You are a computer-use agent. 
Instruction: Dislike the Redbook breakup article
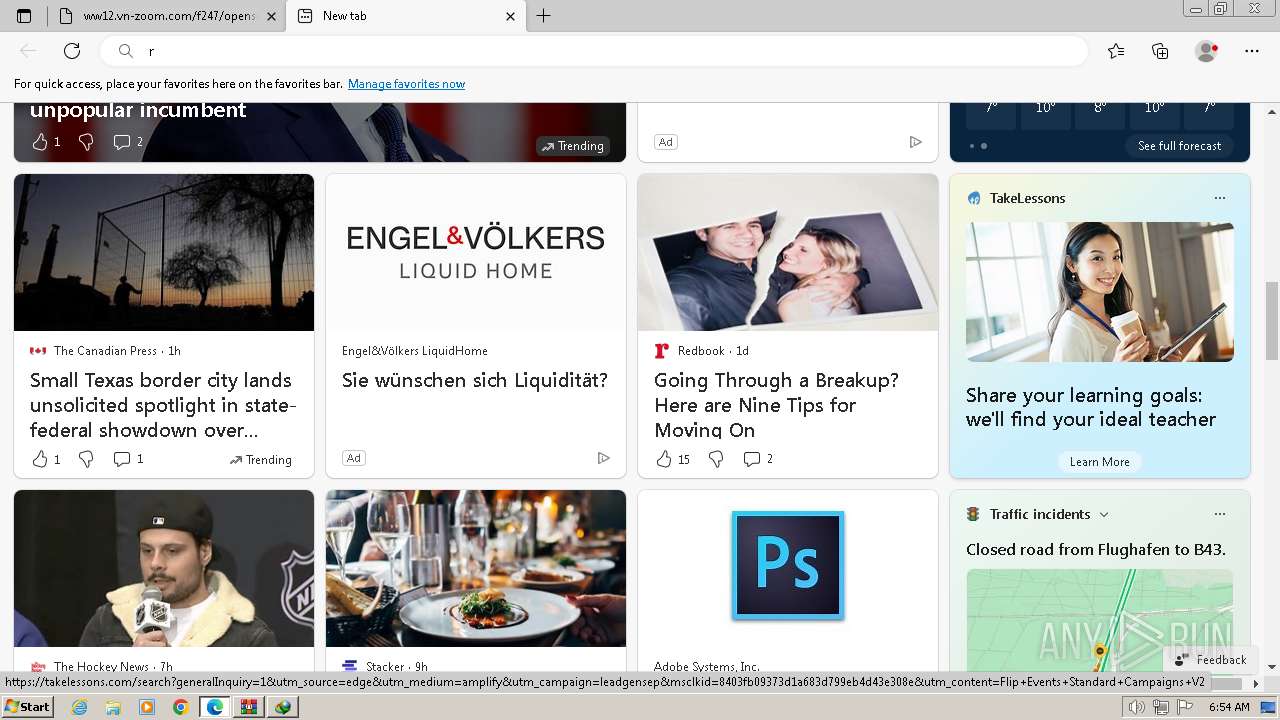click(x=716, y=459)
